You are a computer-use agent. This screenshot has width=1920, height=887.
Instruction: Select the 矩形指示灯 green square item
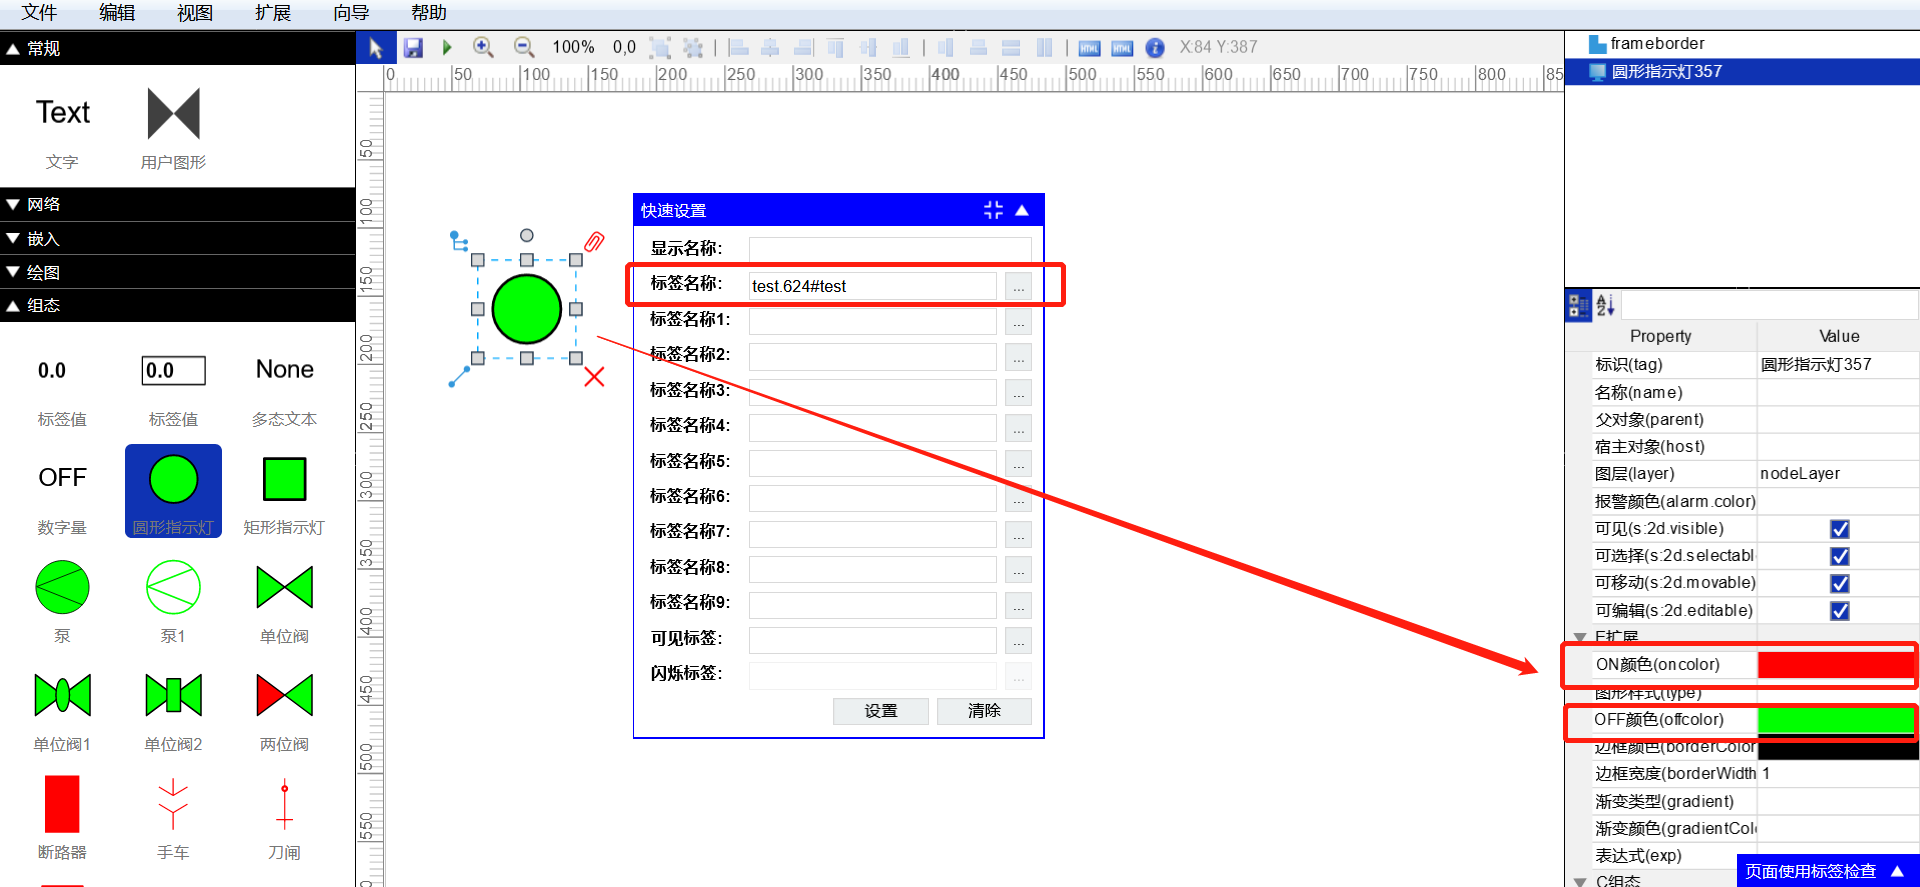coord(284,479)
